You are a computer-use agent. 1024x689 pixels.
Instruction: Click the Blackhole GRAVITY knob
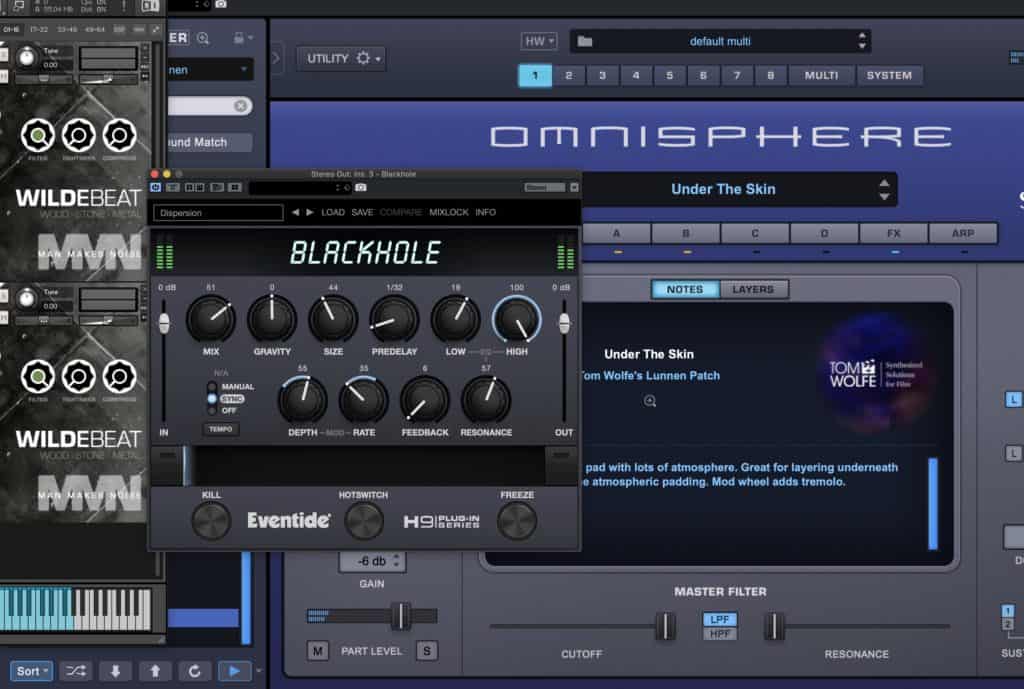[272, 319]
